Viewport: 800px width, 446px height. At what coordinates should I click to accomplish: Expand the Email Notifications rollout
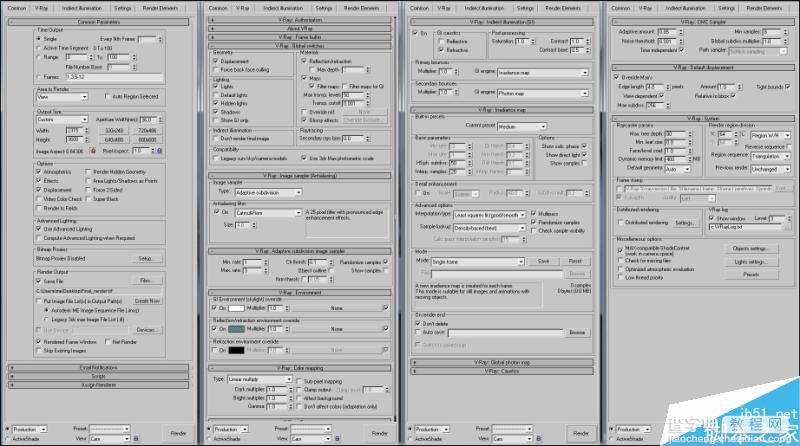98,367
